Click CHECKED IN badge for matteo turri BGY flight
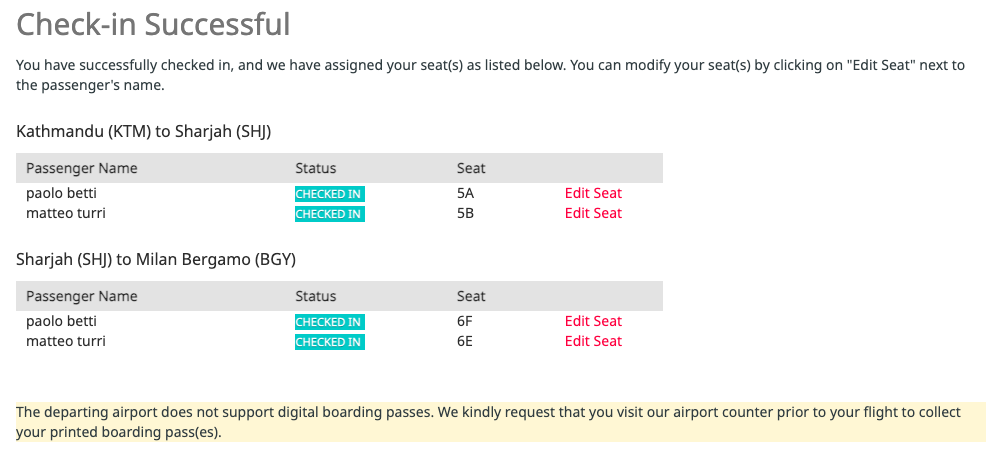 click(330, 342)
